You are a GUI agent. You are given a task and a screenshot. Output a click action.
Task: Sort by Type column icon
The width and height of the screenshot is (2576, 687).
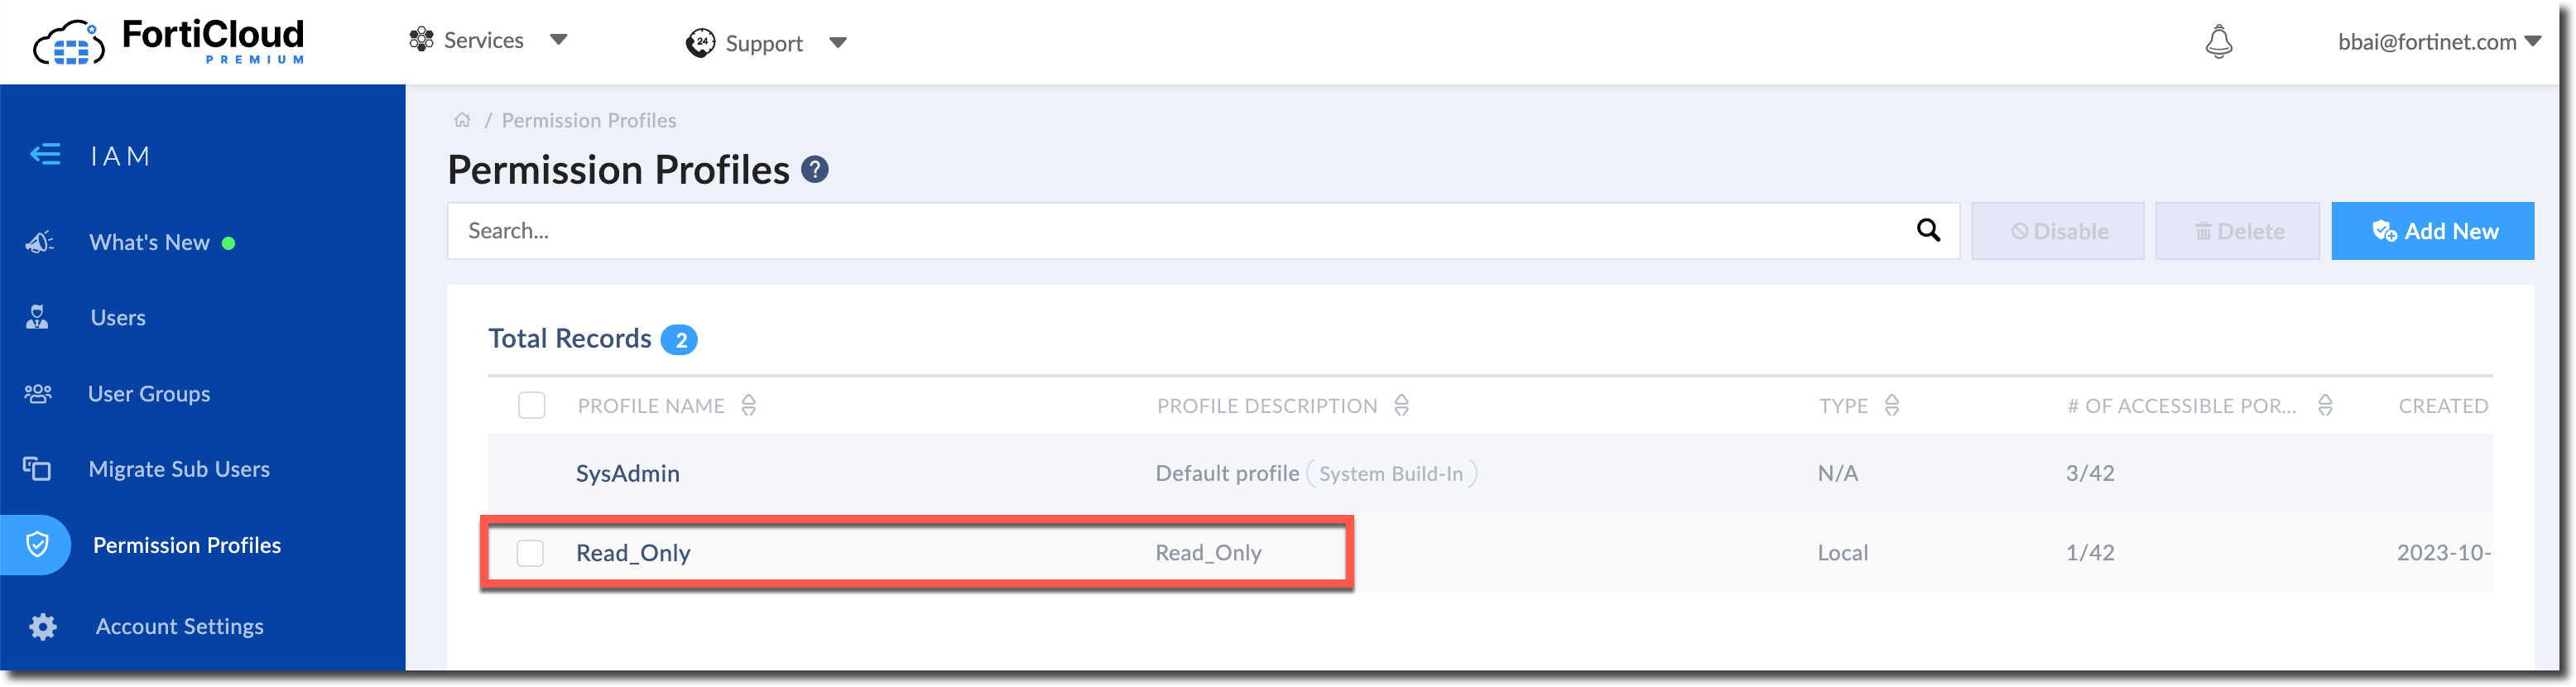pyautogui.click(x=1892, y=405)
